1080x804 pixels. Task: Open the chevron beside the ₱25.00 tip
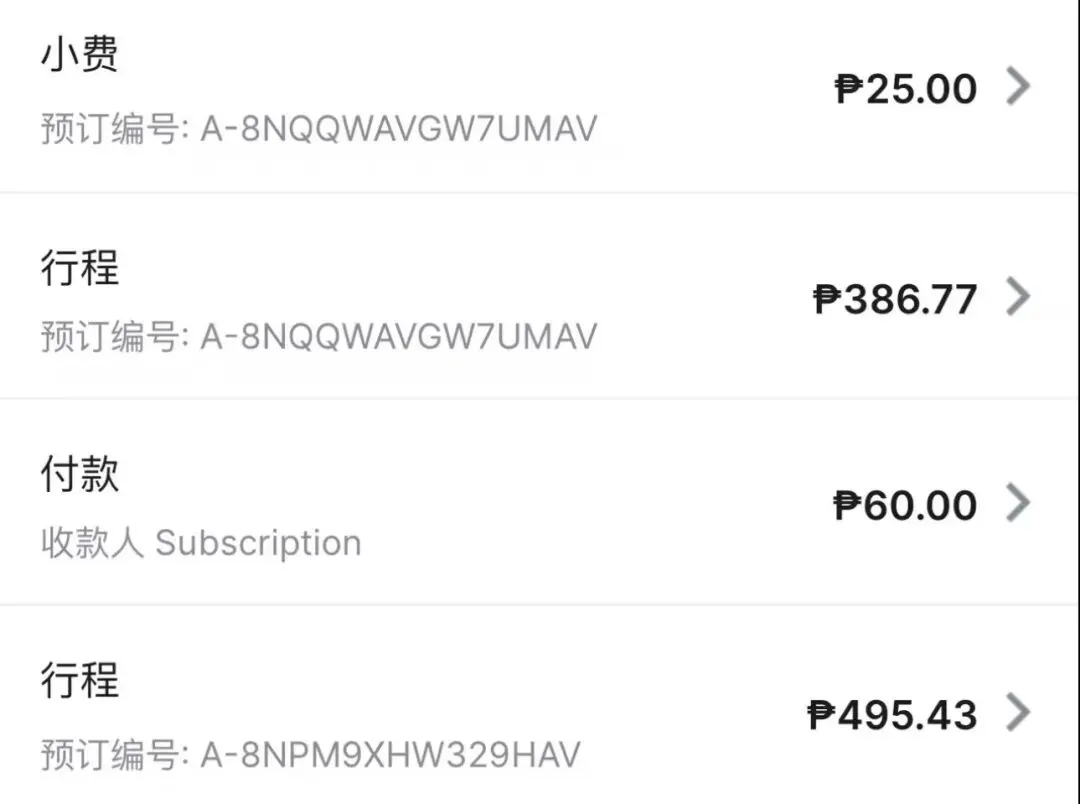pos(1018,88)
